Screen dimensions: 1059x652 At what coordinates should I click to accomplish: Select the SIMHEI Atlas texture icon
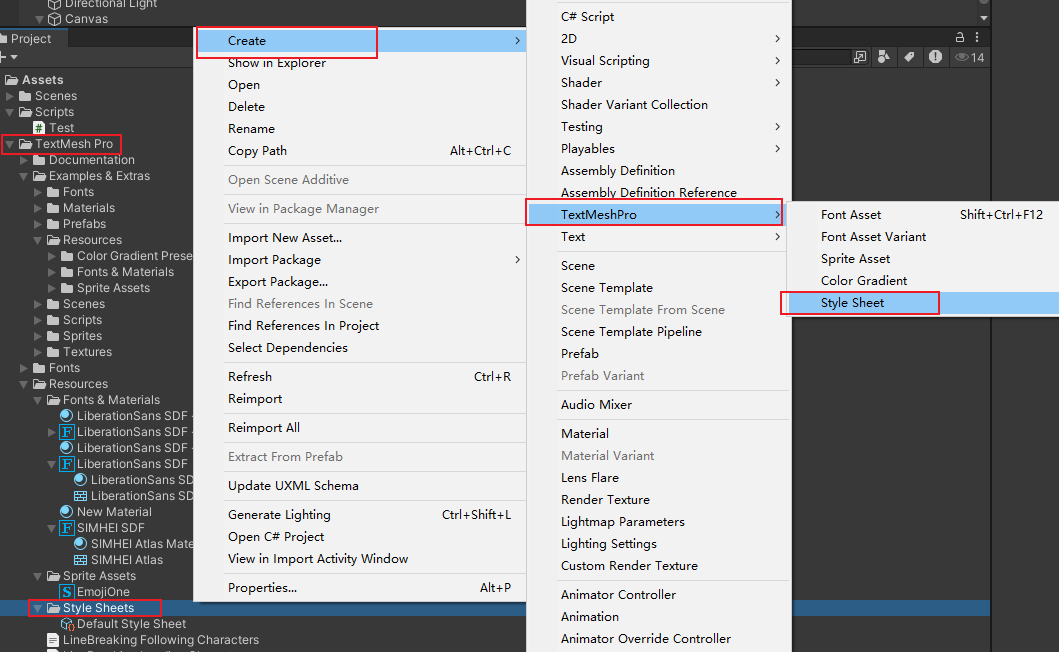80,559
